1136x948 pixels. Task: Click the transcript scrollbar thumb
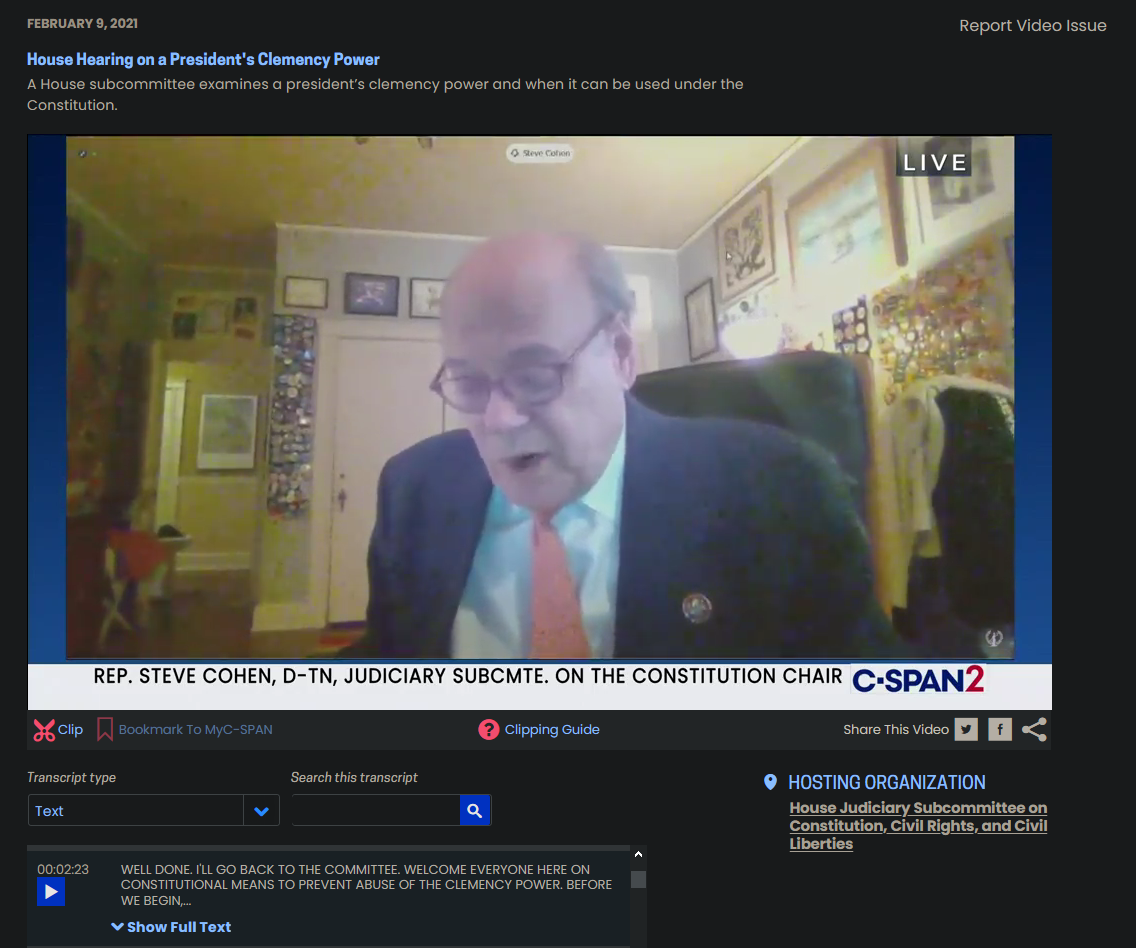[x=638, y=879]
